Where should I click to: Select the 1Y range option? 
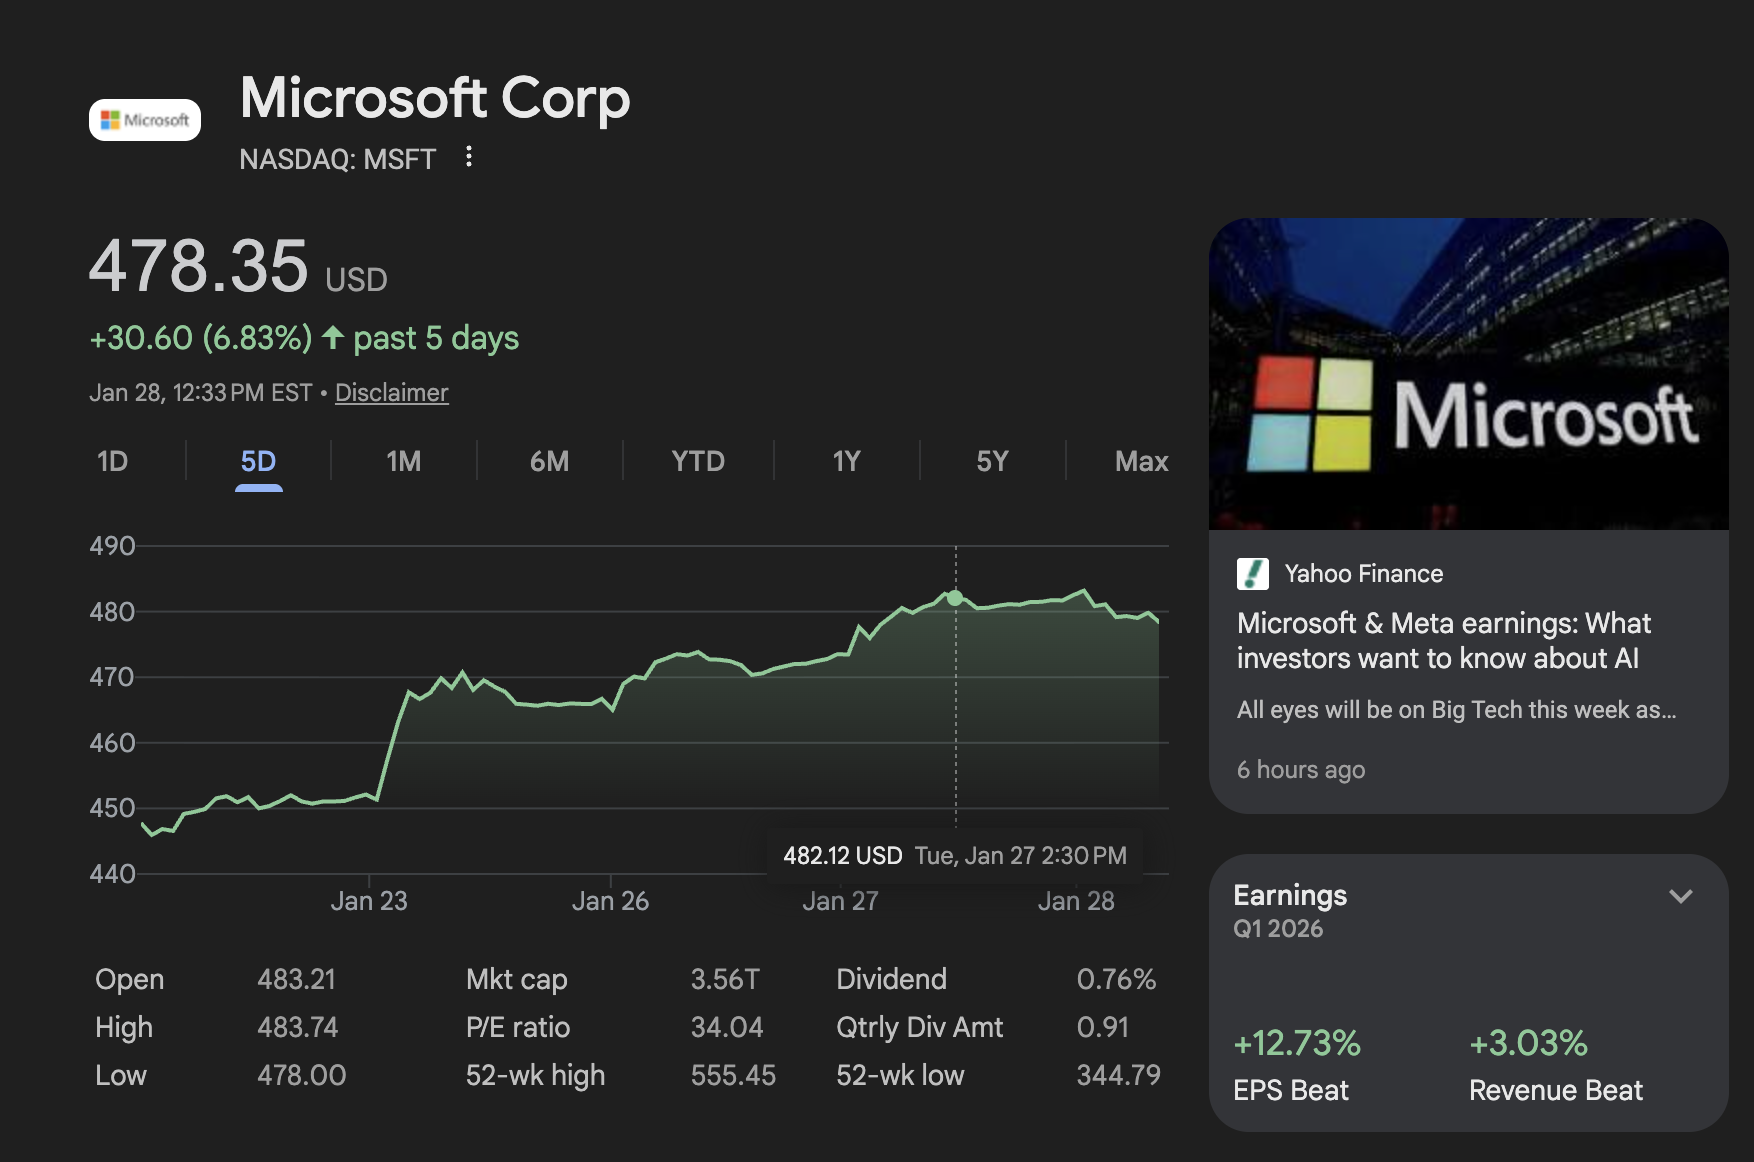point(843,461)
